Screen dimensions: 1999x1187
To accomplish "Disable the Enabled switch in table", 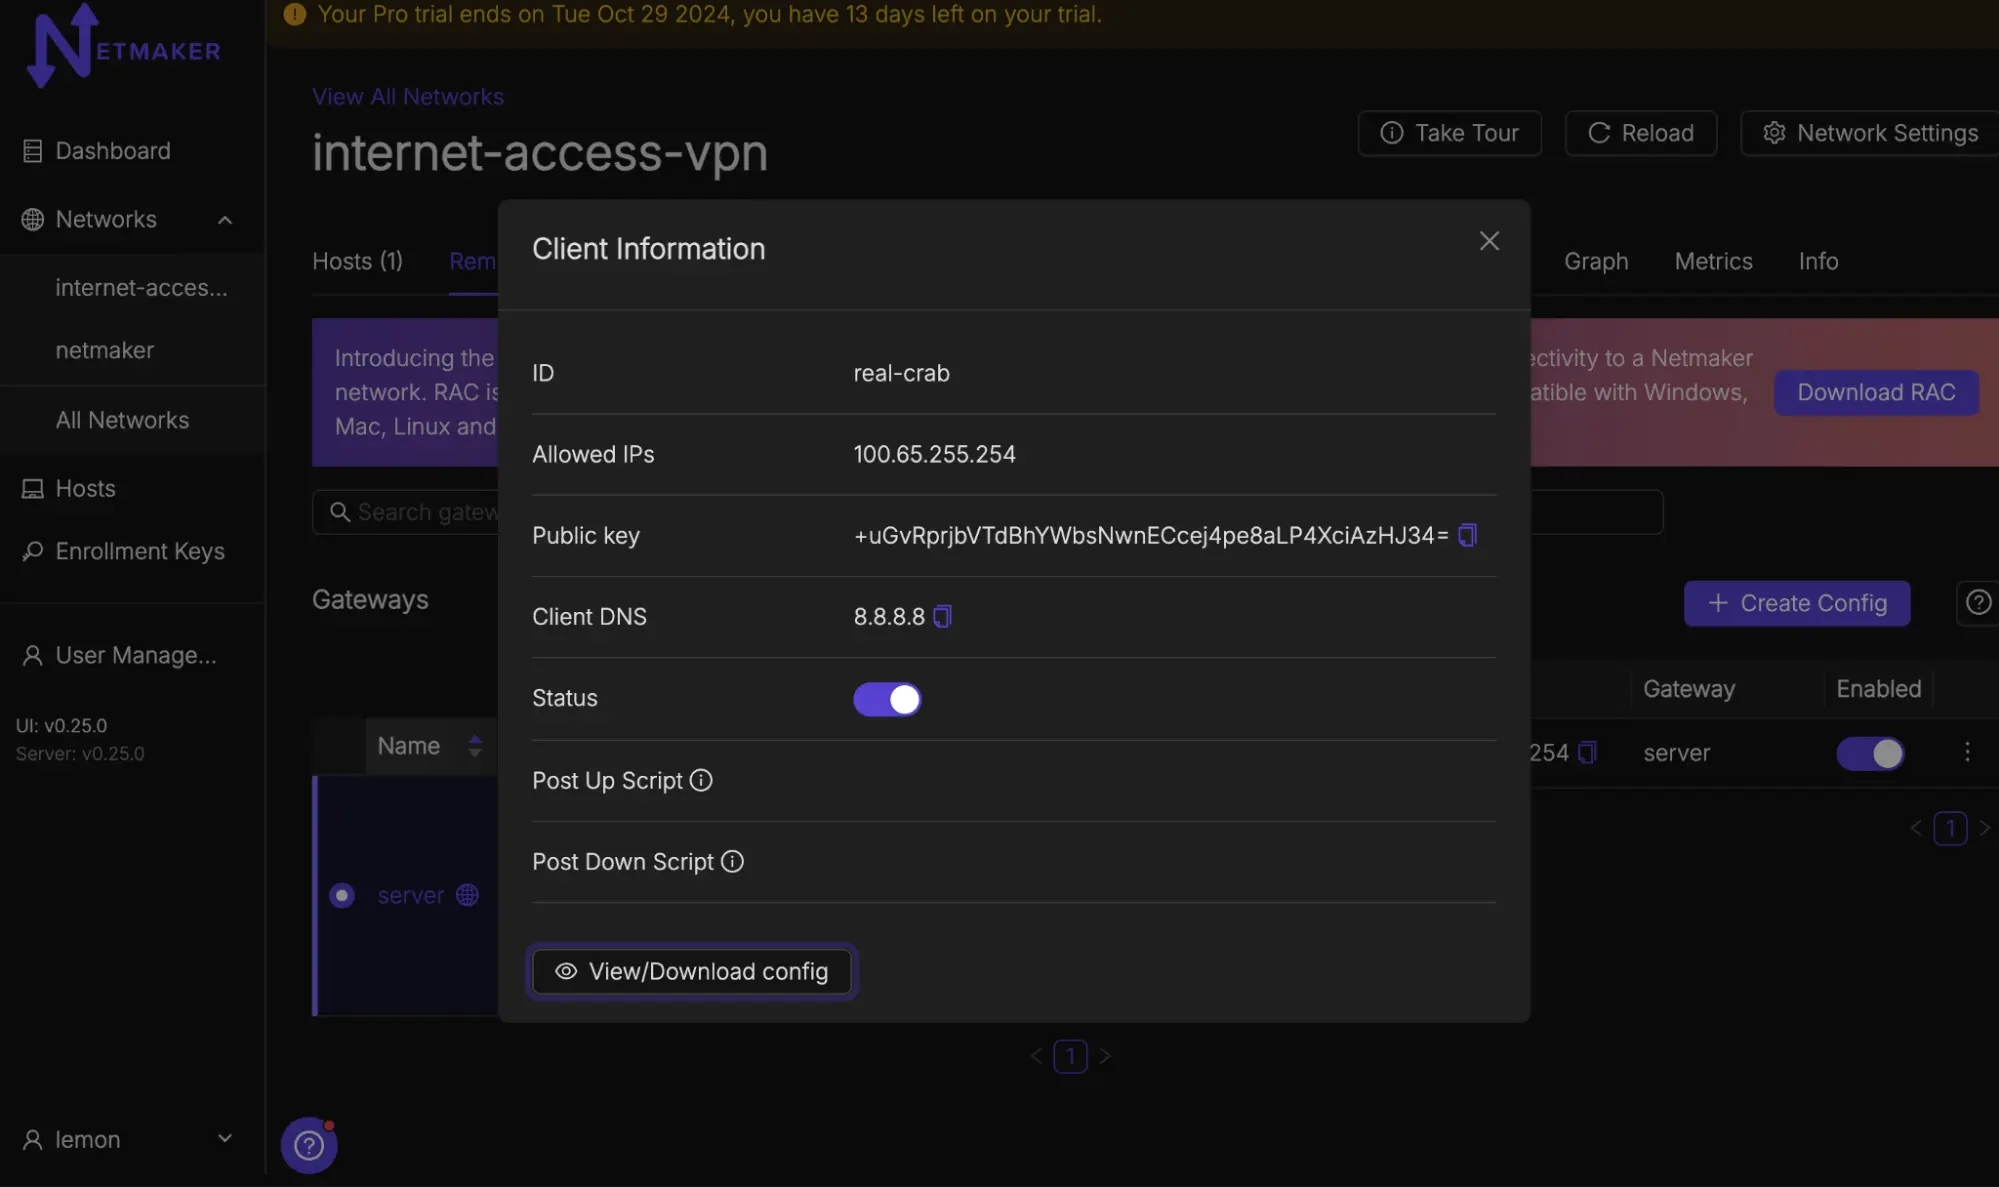I will [x=1869, y=752].
